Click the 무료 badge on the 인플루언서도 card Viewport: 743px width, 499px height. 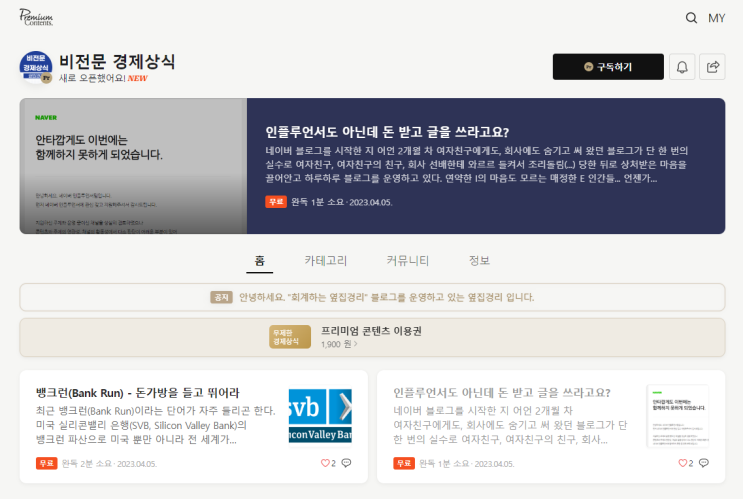coord(404,463)
